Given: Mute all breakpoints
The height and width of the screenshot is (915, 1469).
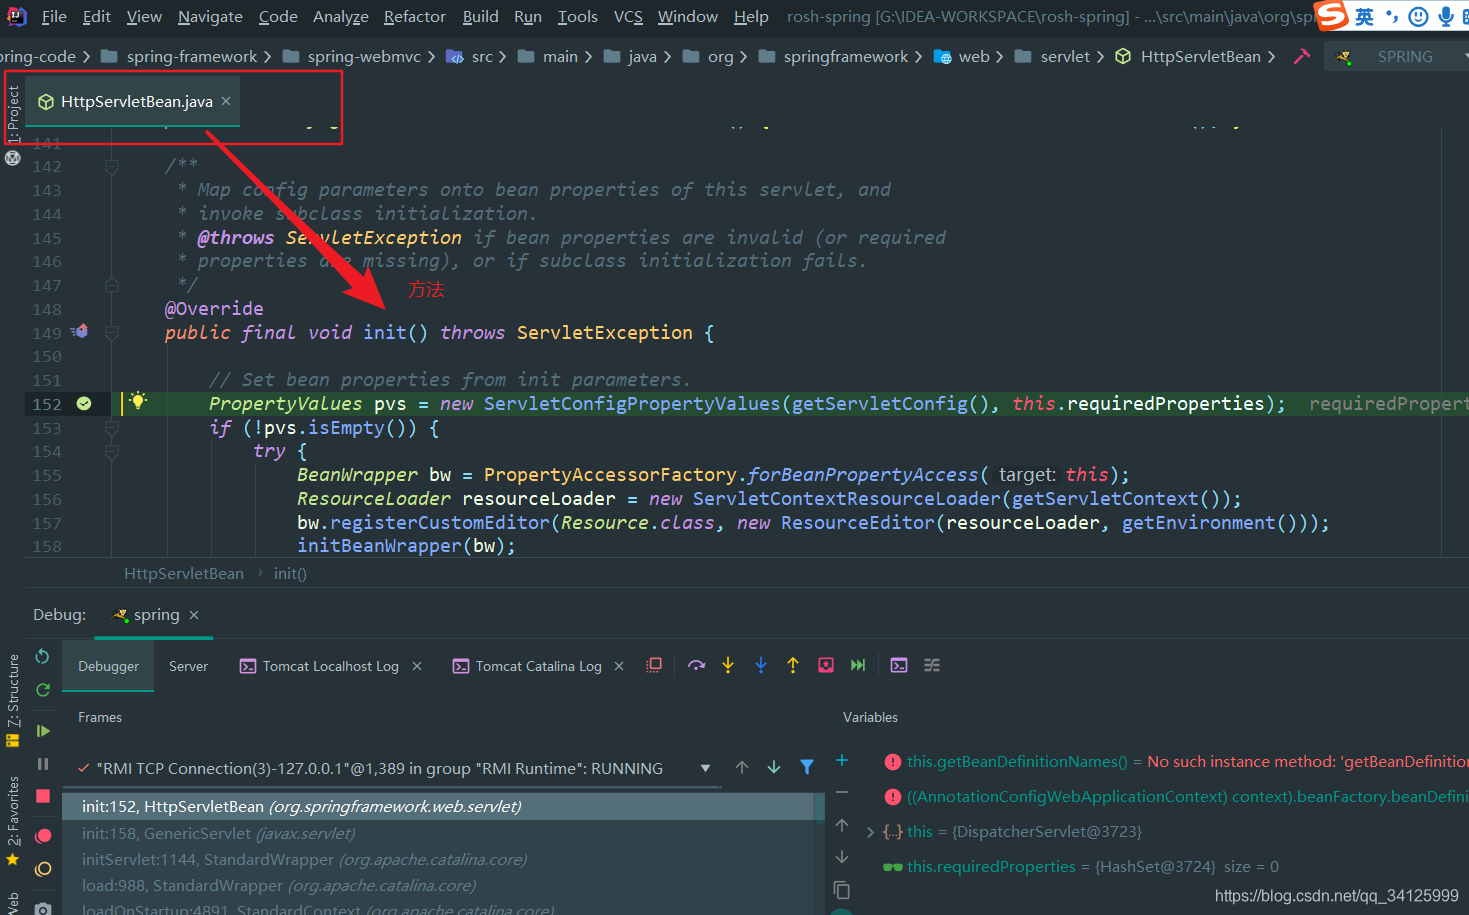Looking at the screenshot, I should coord(42,869).
